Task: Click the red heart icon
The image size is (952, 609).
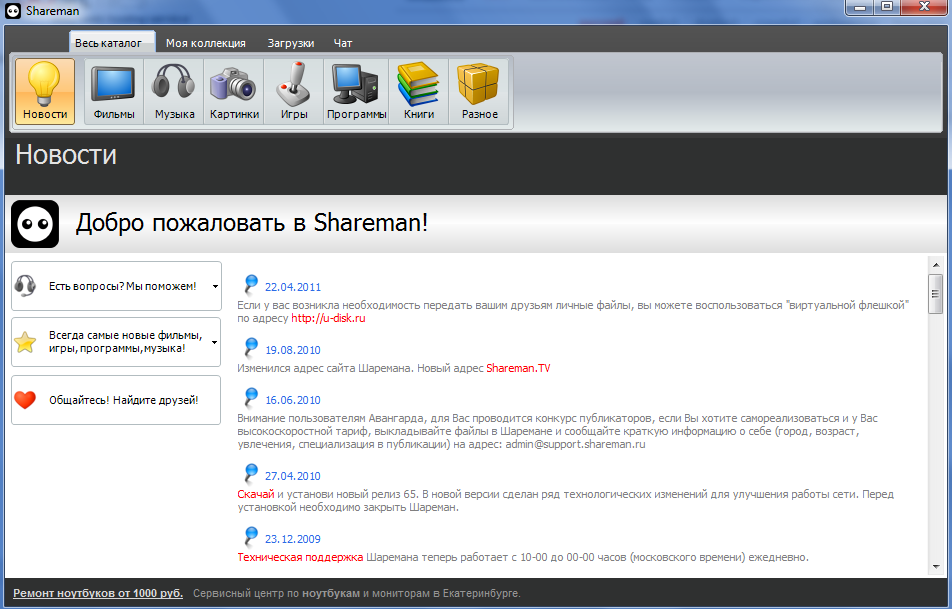Action: tap(26, 400)
